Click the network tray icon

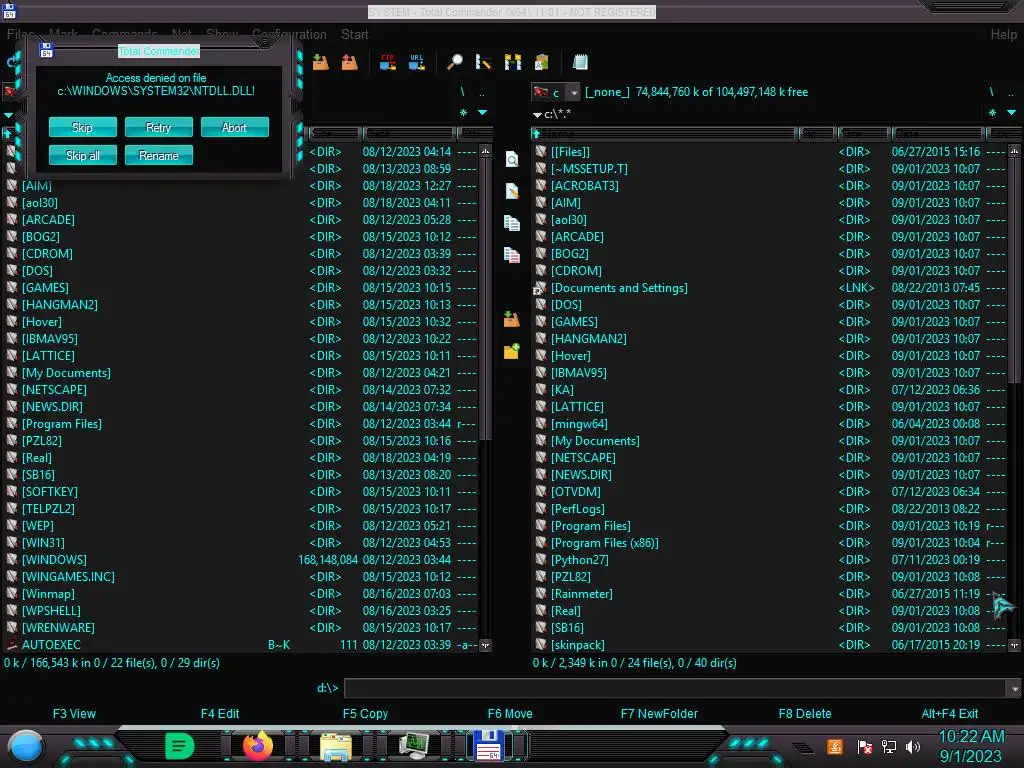tap(889, 746)
